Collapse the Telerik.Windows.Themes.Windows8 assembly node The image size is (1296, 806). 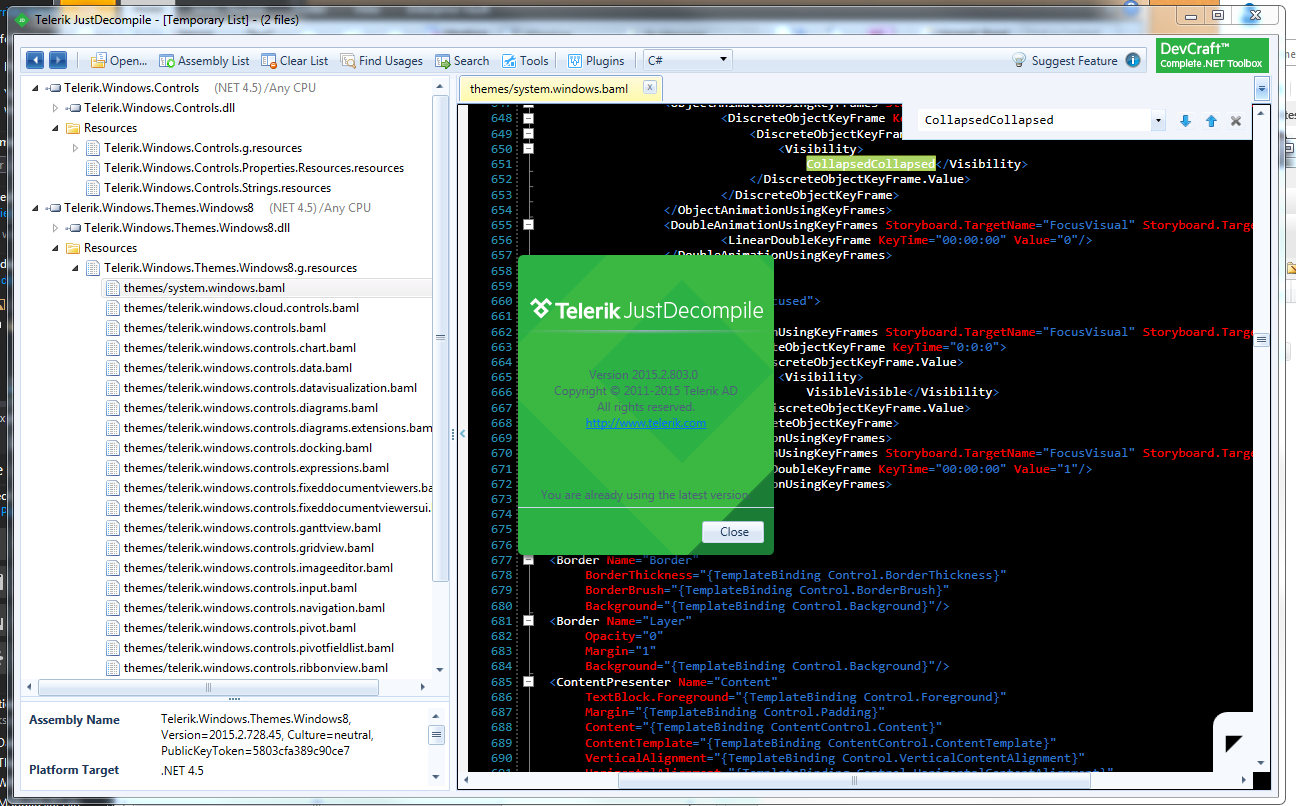36,208
